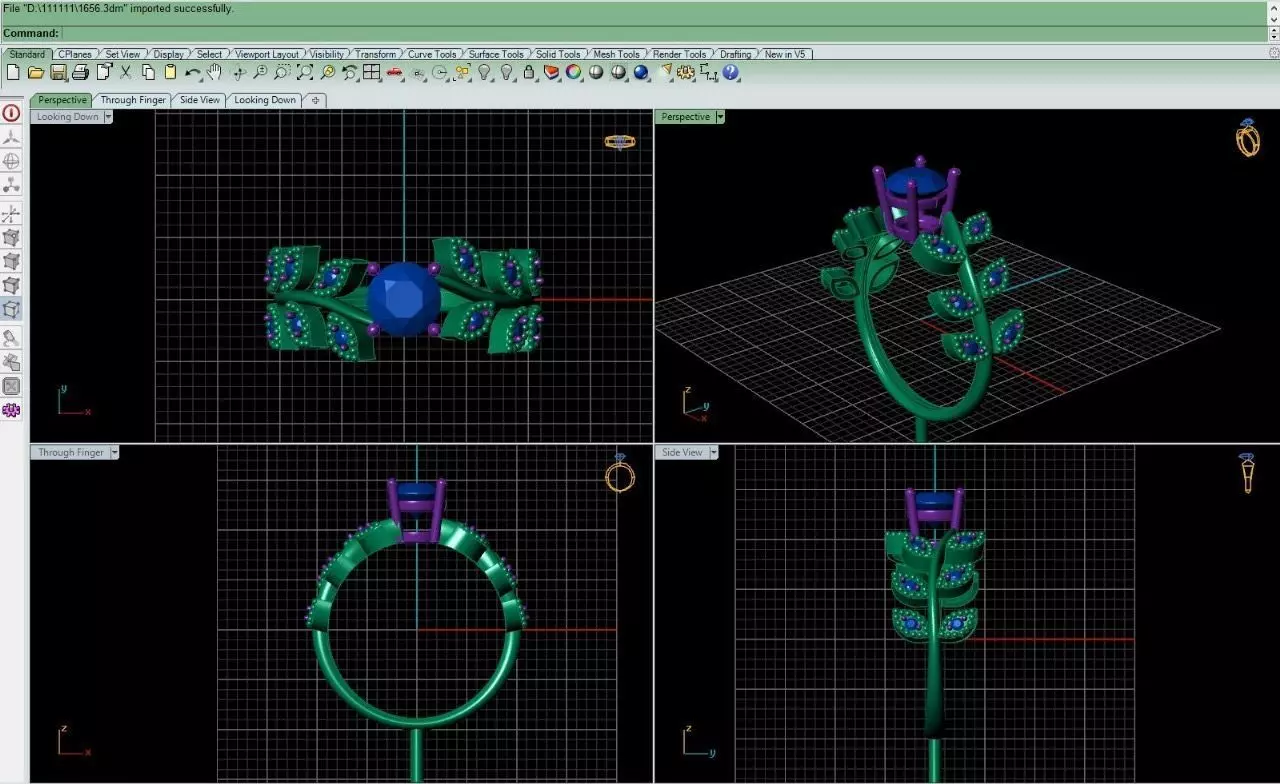Click the ring view icon in the Perspective viewport
1280x784 pixels.
[x=1247, y=138]
